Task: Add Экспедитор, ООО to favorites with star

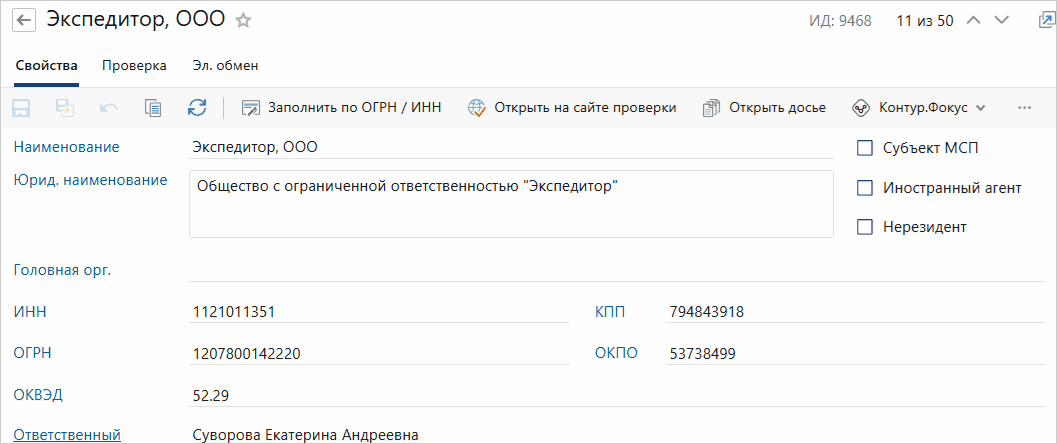Action: pos(243,21)
